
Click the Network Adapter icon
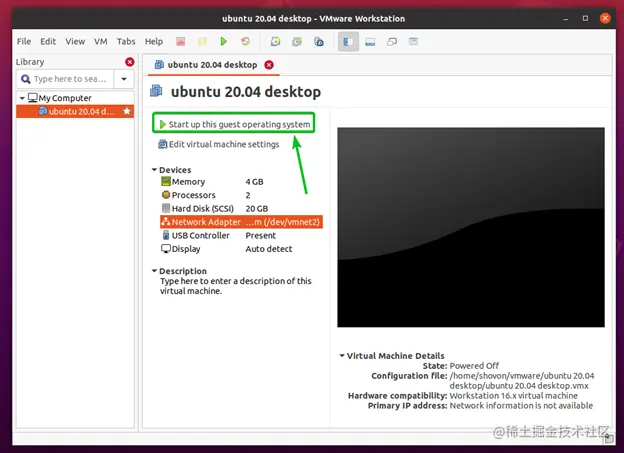point(166,222)
